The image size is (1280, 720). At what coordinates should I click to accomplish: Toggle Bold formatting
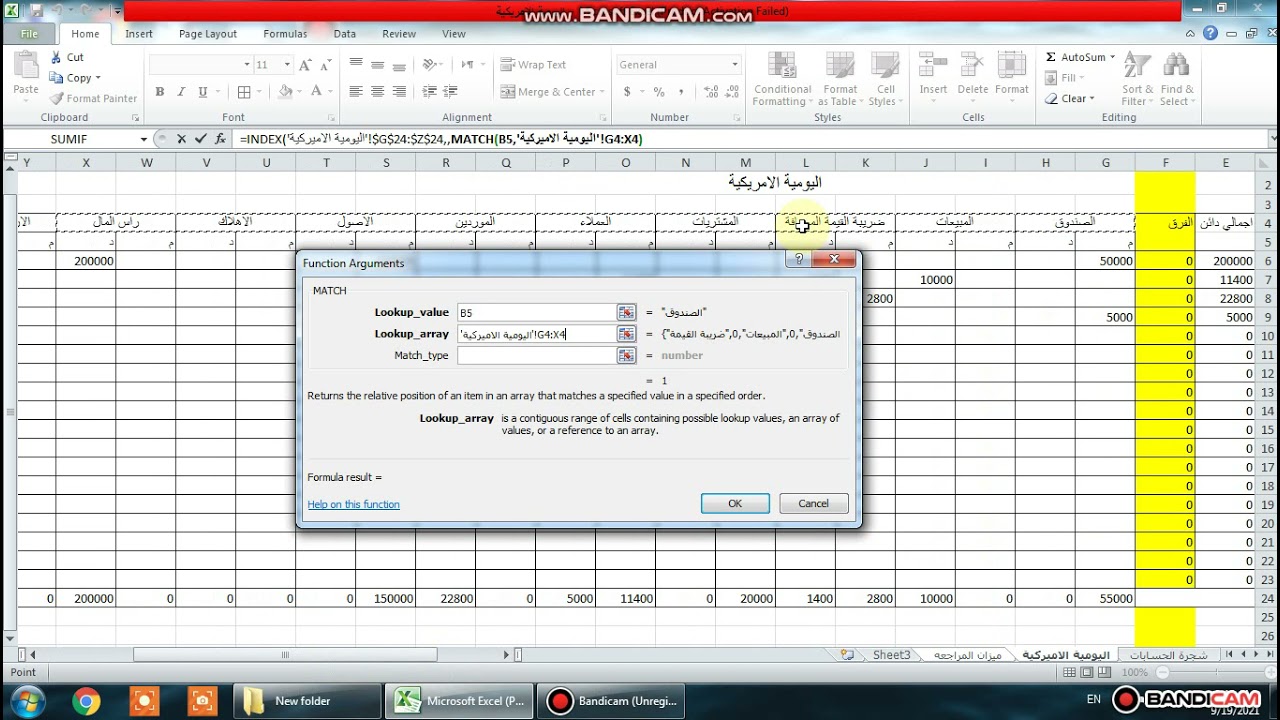159,91
